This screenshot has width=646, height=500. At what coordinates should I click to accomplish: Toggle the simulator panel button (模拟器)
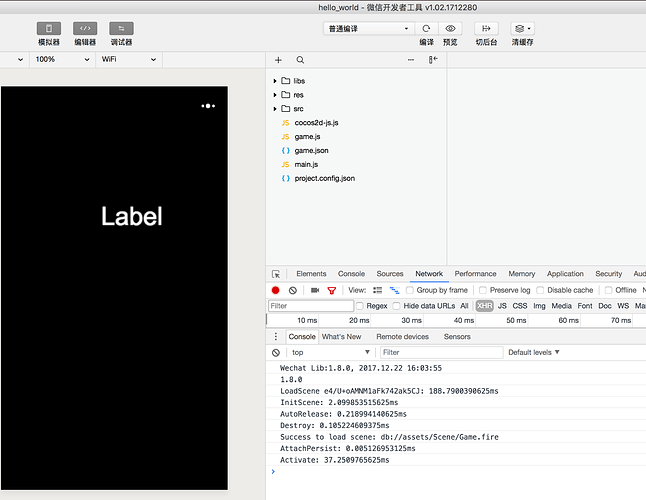point(49,28)
